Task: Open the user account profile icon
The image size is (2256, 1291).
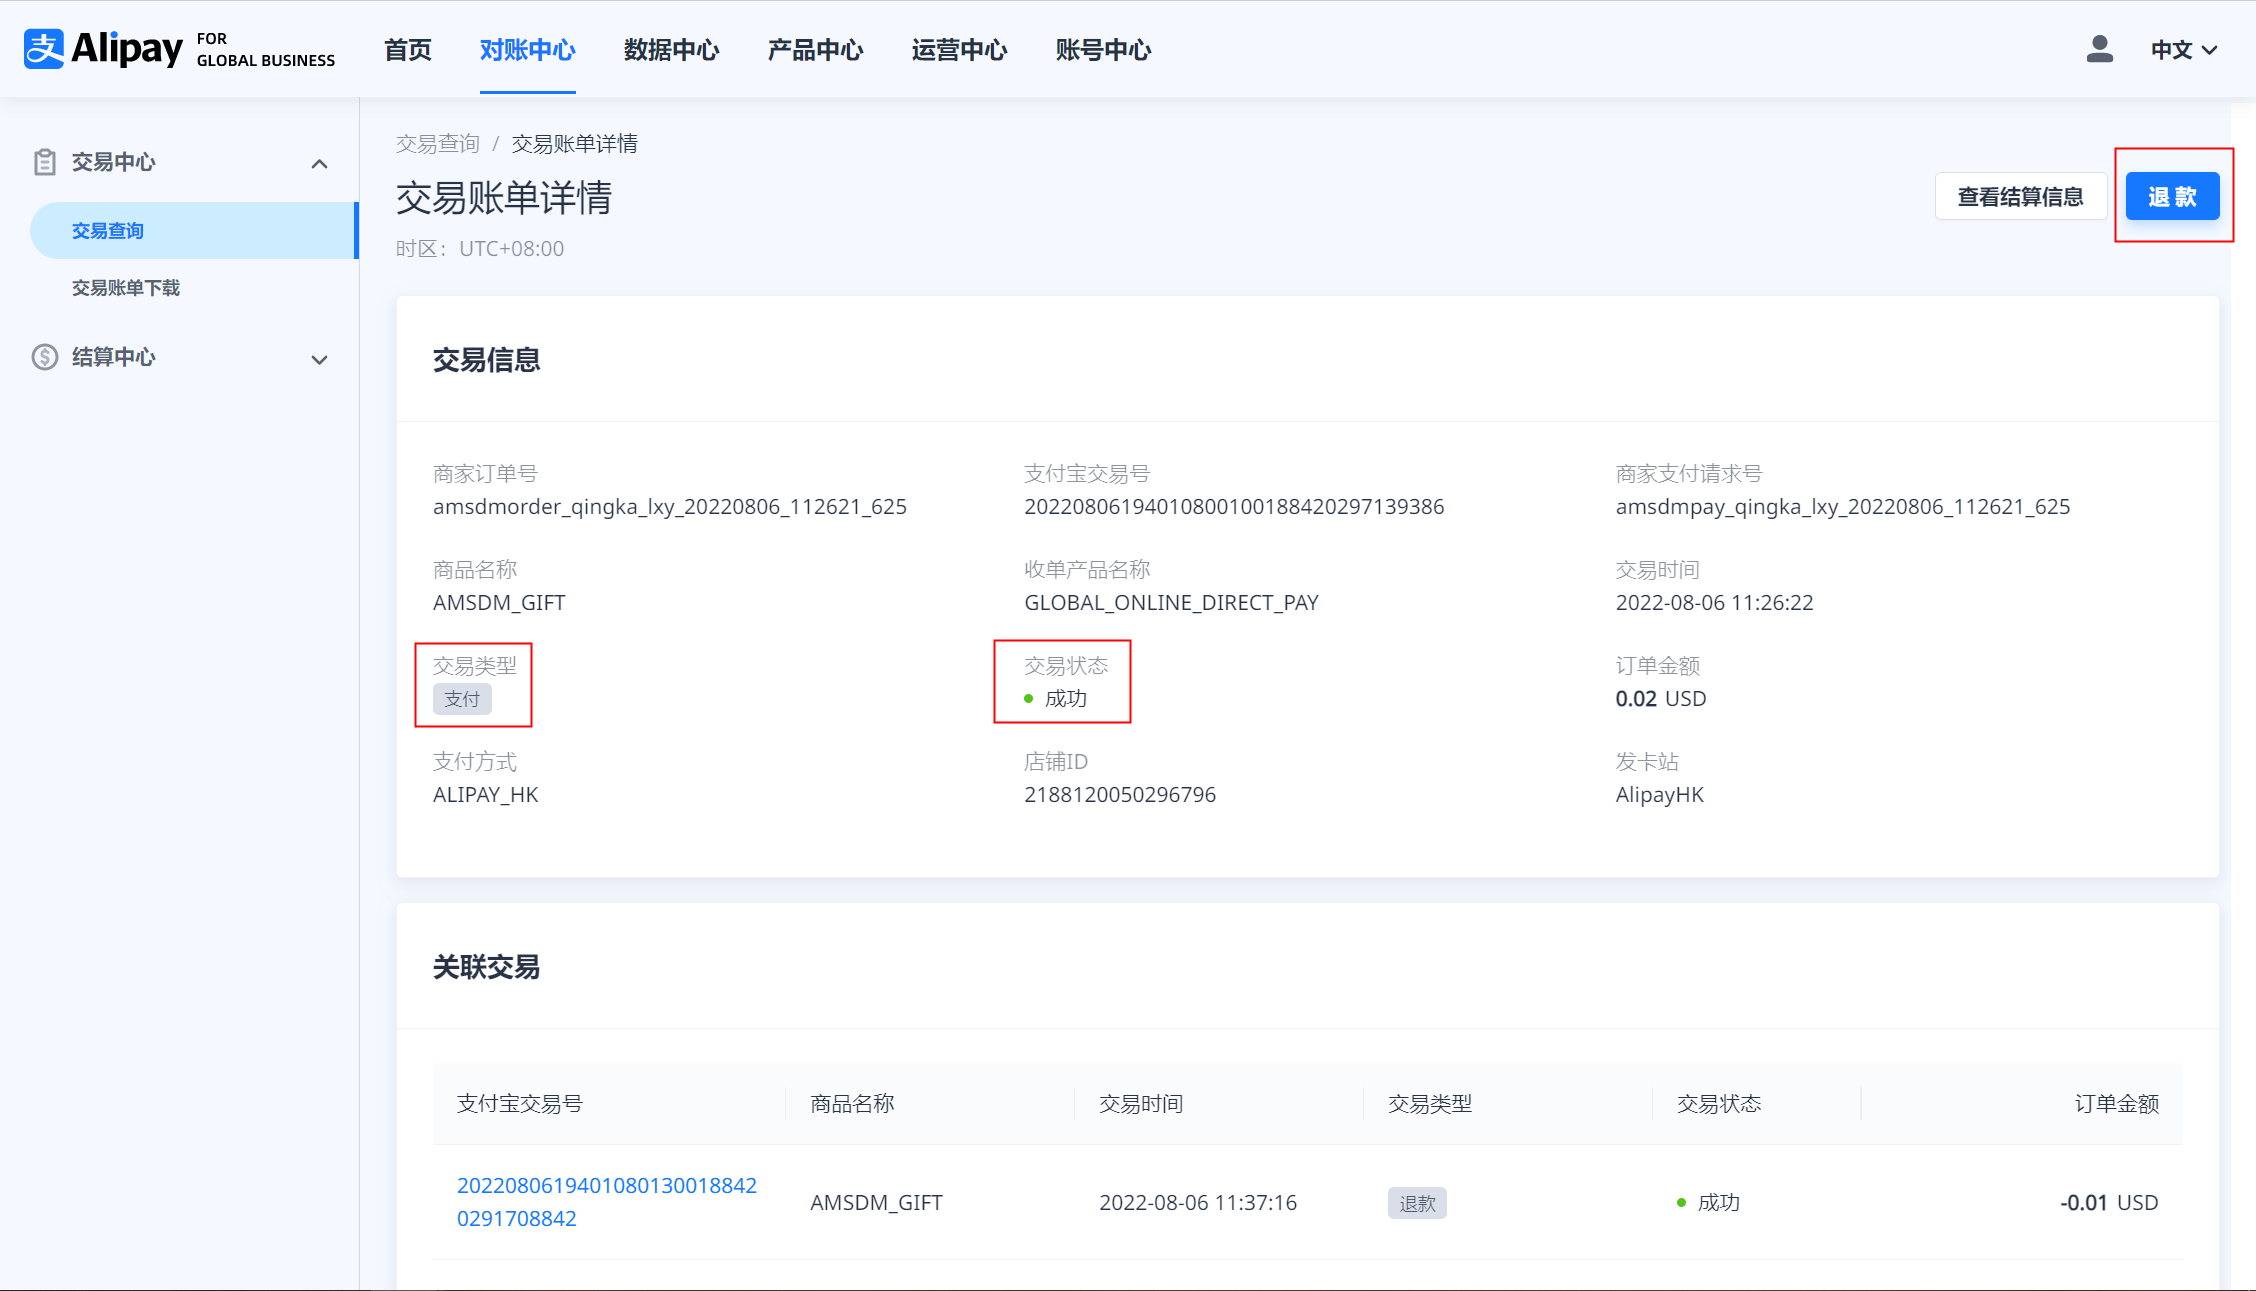Action: pyautogui.click(x=2099, y=49)
